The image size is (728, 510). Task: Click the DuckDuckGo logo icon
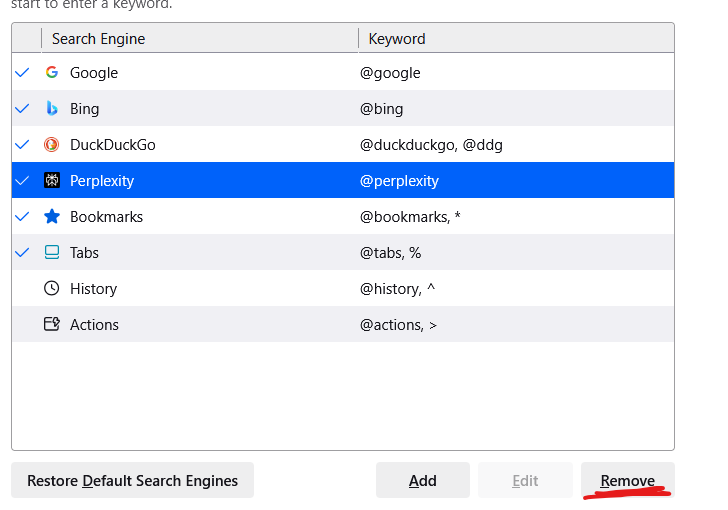click(52, 145)
